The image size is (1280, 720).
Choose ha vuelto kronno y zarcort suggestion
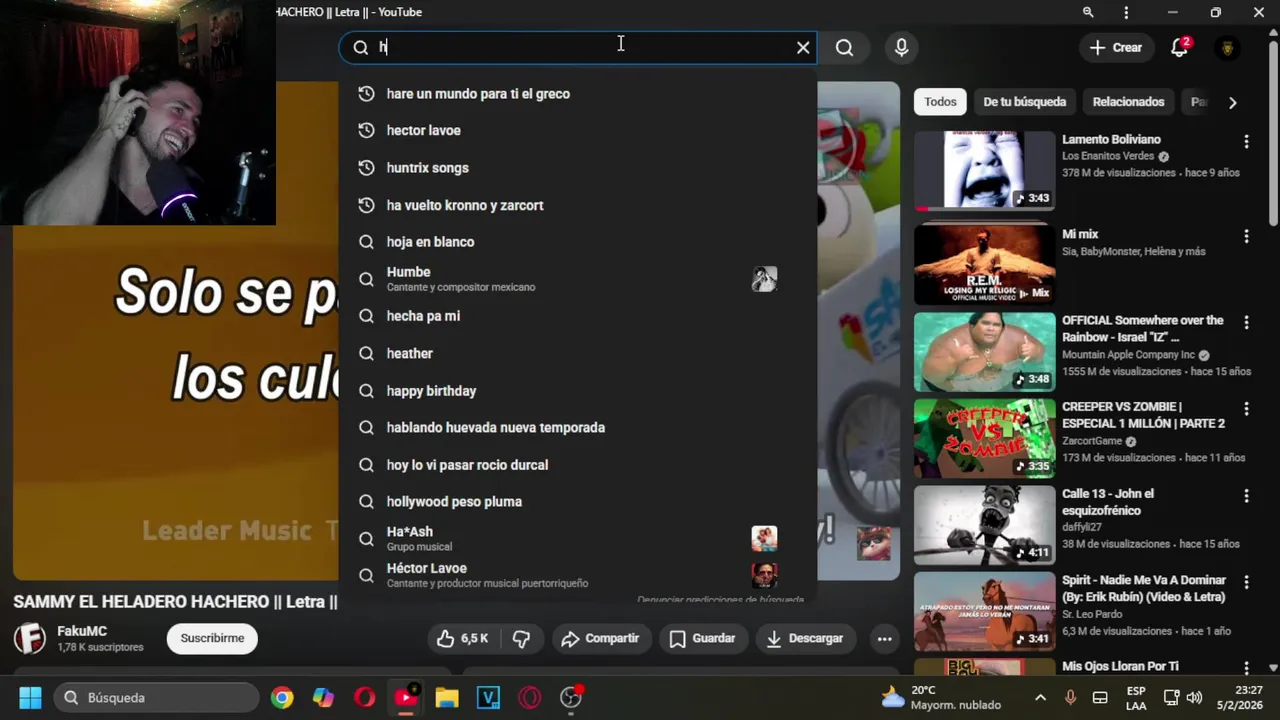578,205
